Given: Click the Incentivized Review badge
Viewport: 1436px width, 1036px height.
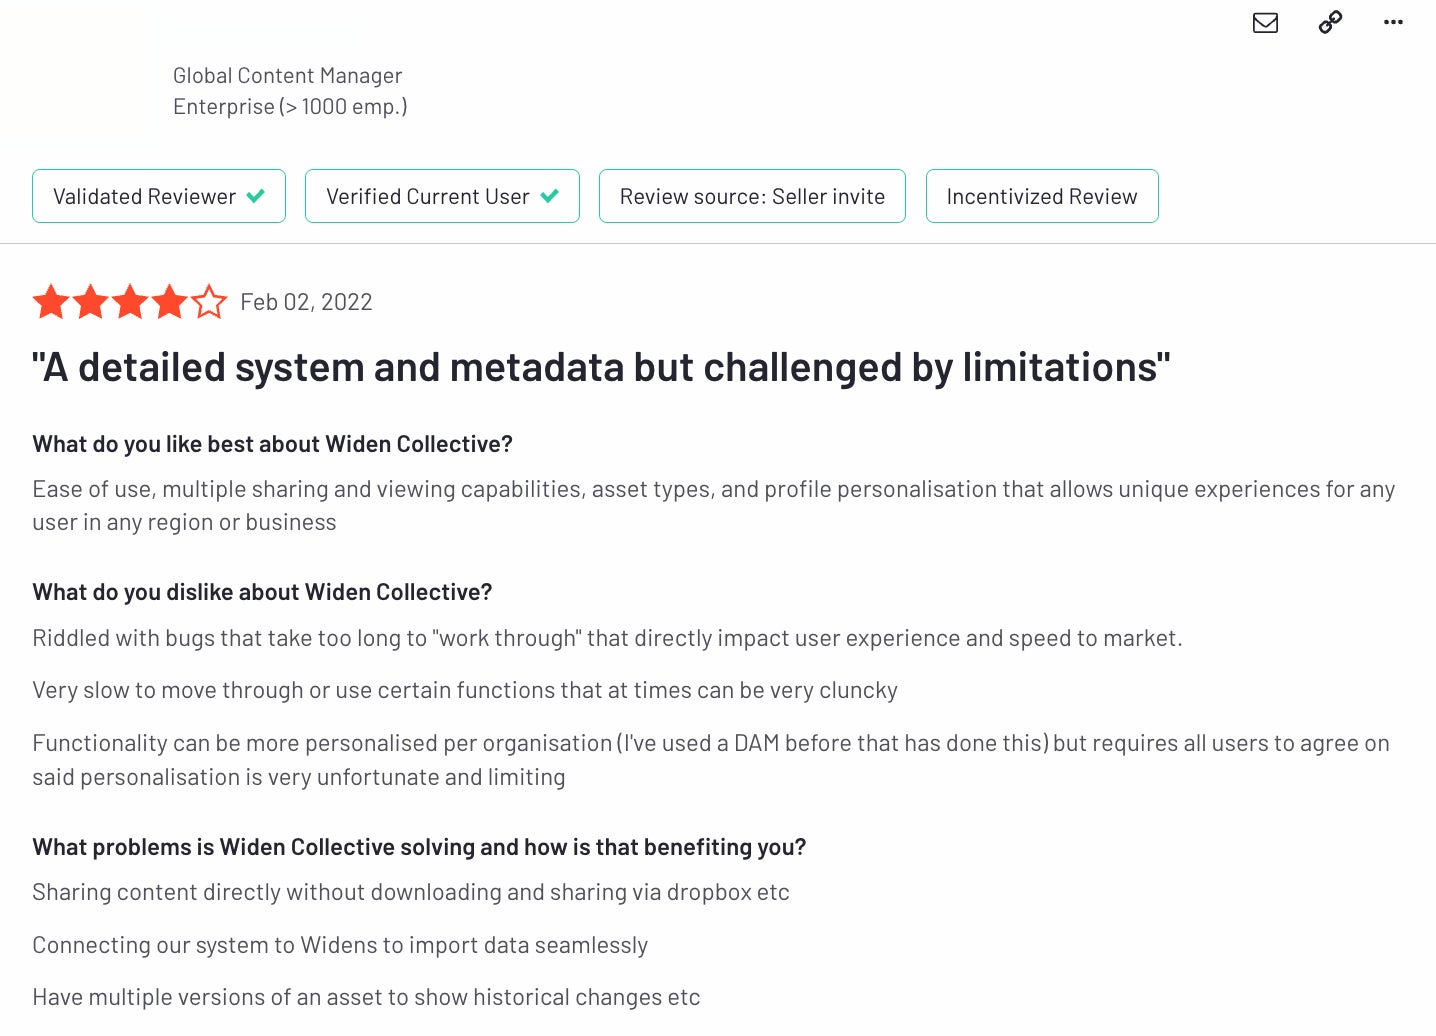Looking at the screenshot, I should point(1041,196).
